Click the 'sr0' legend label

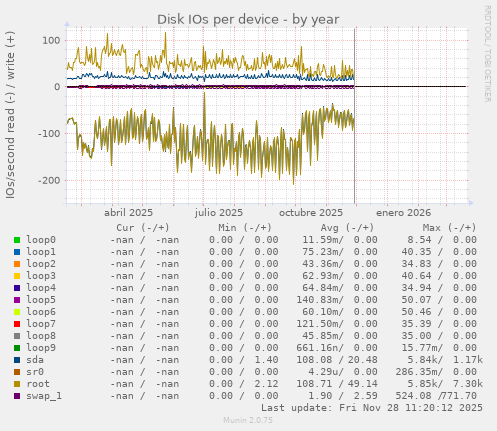coord(35,372)
